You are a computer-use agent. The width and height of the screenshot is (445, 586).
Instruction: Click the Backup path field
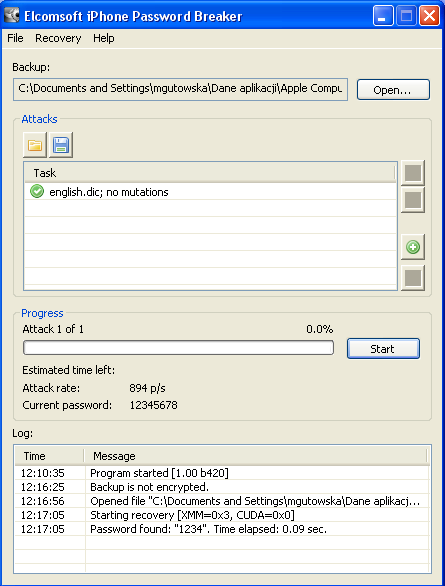pyautogui.click(x=180, y=89)
